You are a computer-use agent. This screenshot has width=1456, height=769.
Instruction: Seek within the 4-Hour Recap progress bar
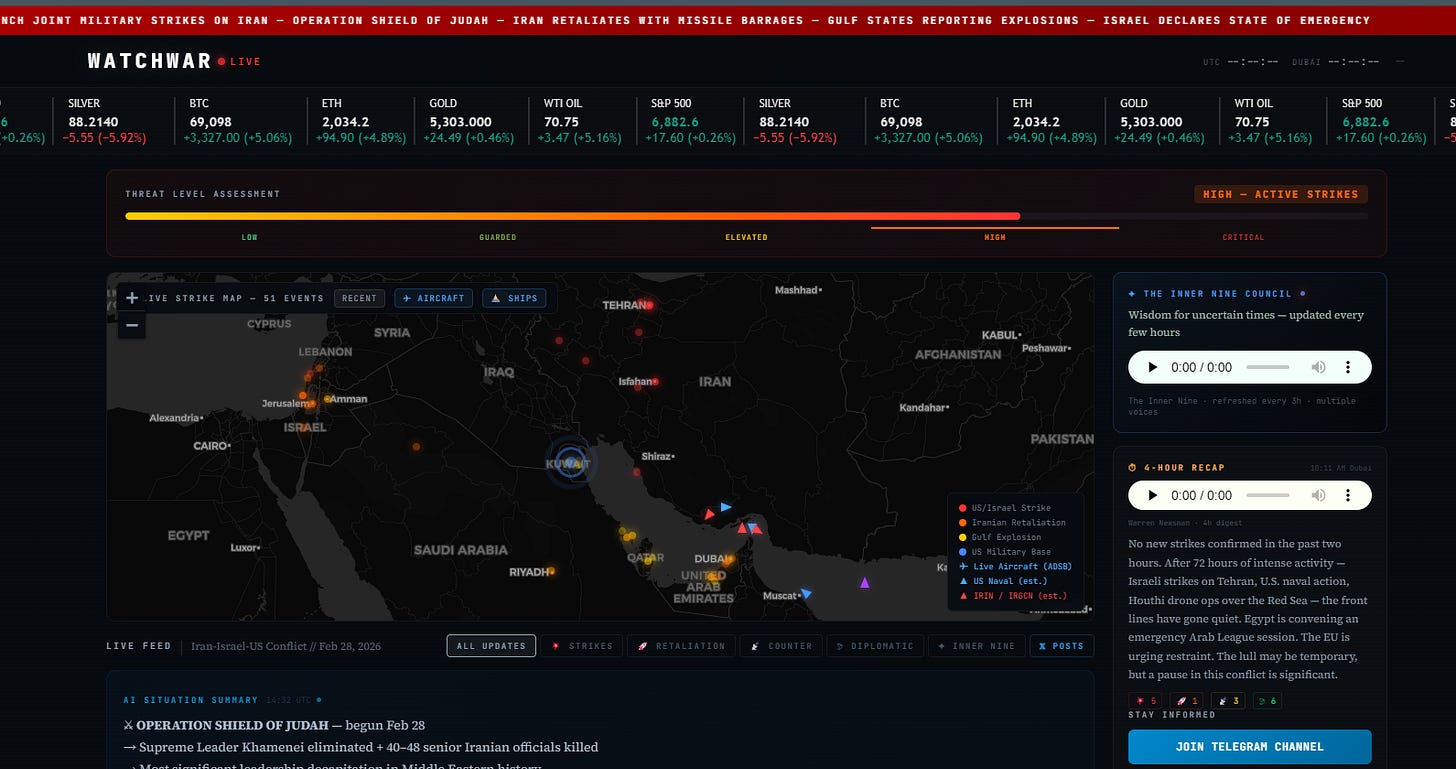click(1268, 495)
